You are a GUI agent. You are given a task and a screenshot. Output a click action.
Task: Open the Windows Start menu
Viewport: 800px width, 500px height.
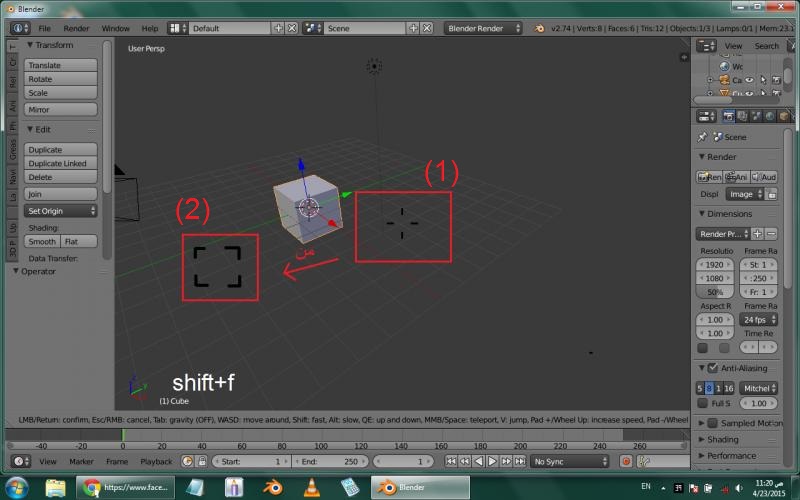tap(17, 487)
